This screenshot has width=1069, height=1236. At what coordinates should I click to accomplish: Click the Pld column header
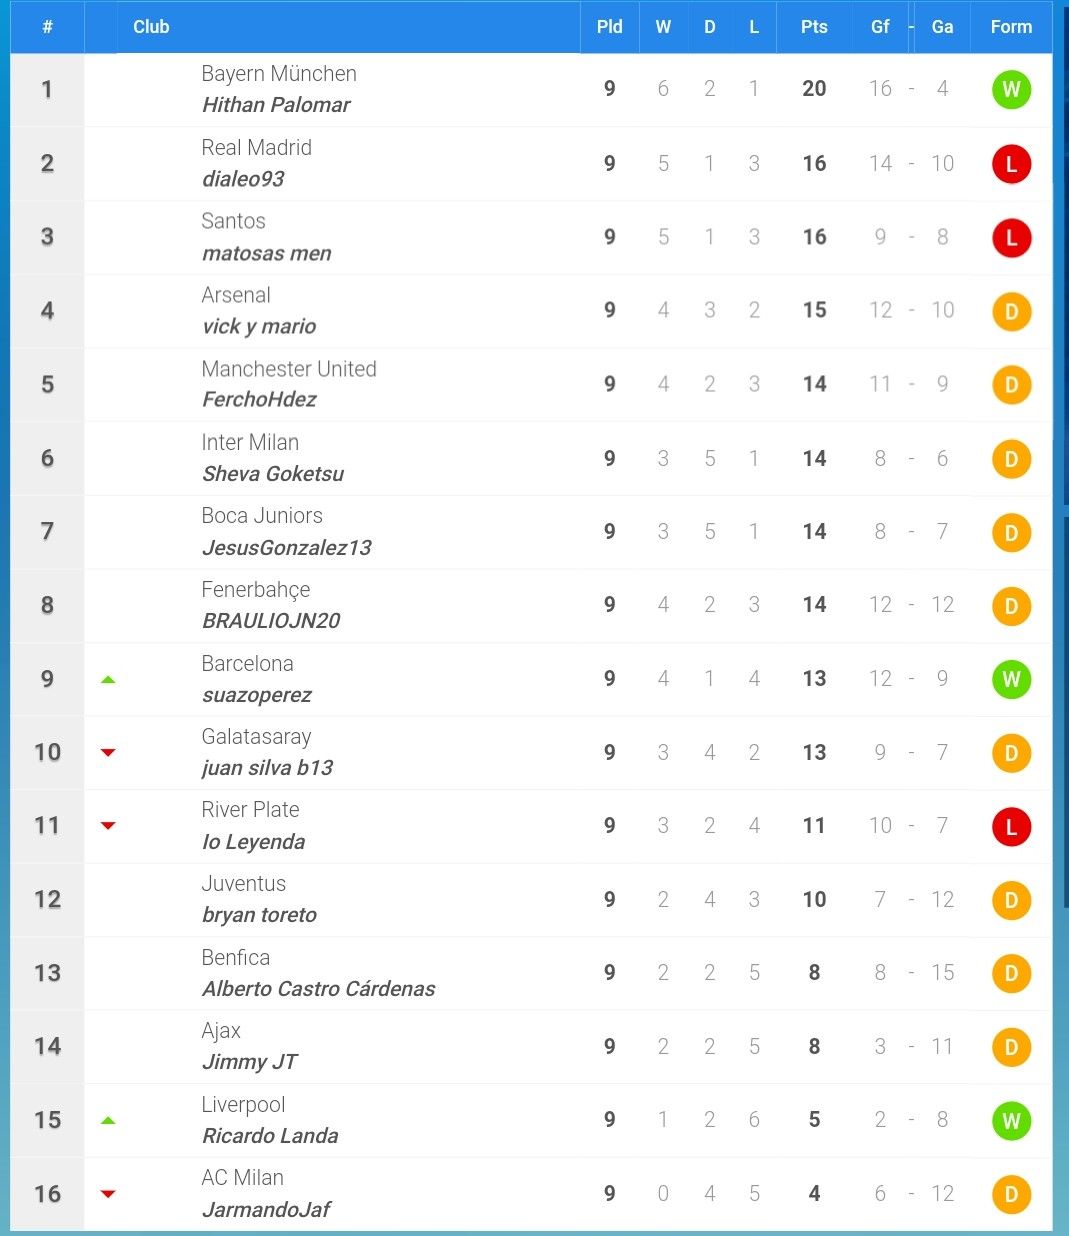coord(609,27)
